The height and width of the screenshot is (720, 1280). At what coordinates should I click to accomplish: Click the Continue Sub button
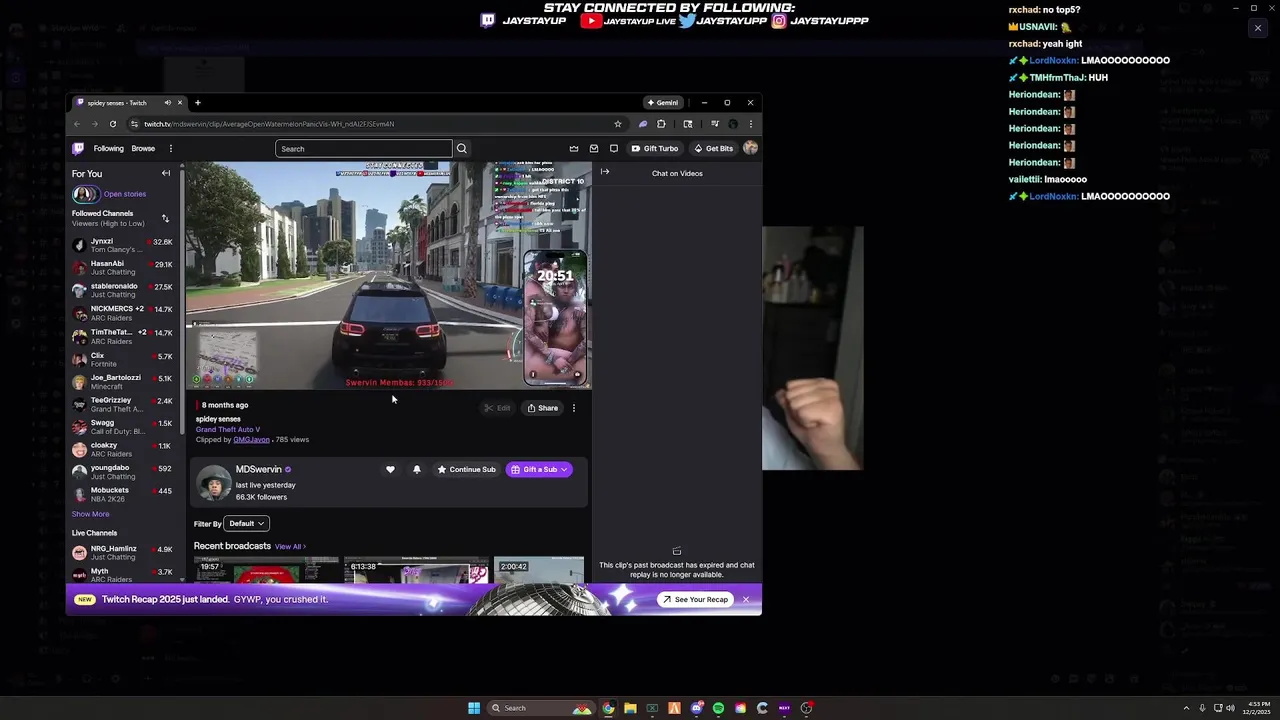point(466,469)
